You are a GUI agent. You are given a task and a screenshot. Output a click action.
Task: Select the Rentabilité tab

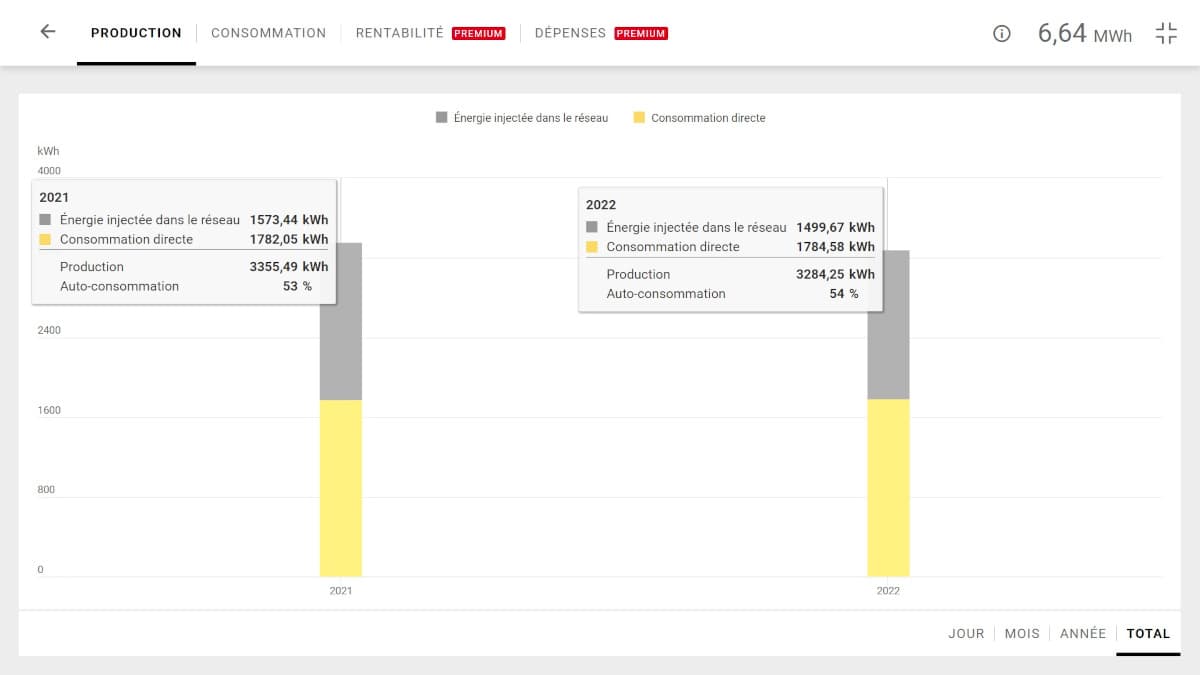pos(399,33)
